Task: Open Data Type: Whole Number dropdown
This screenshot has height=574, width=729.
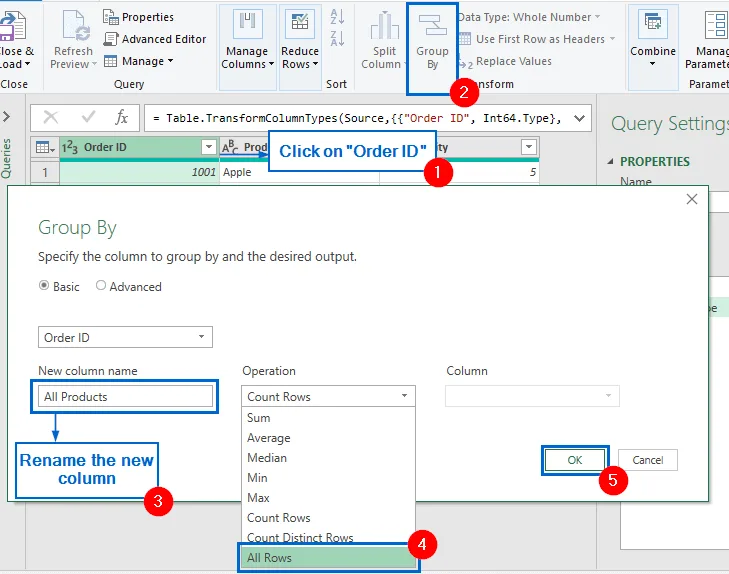Action: tap(529, 17)
